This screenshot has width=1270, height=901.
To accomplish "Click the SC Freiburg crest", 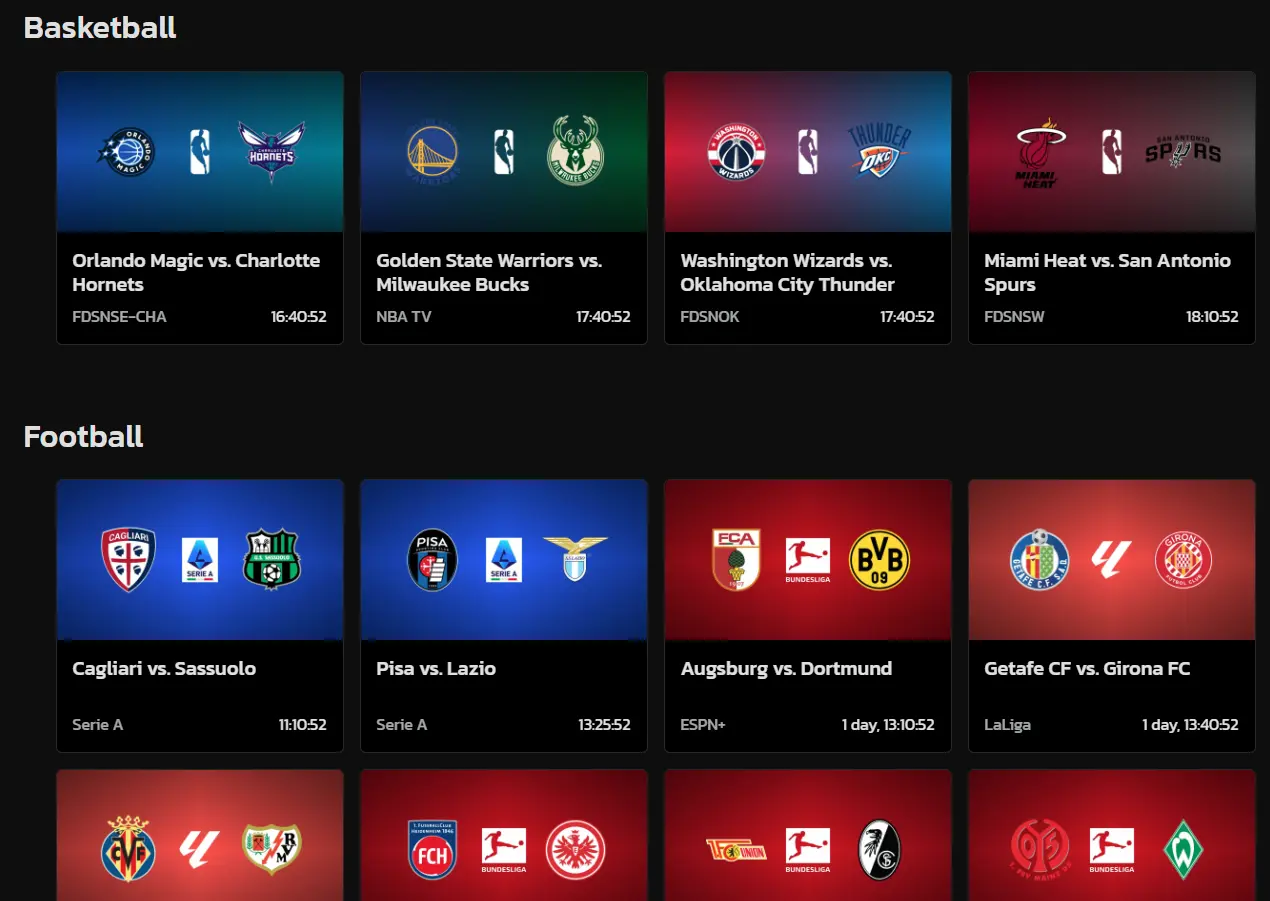I will [879, 849].
